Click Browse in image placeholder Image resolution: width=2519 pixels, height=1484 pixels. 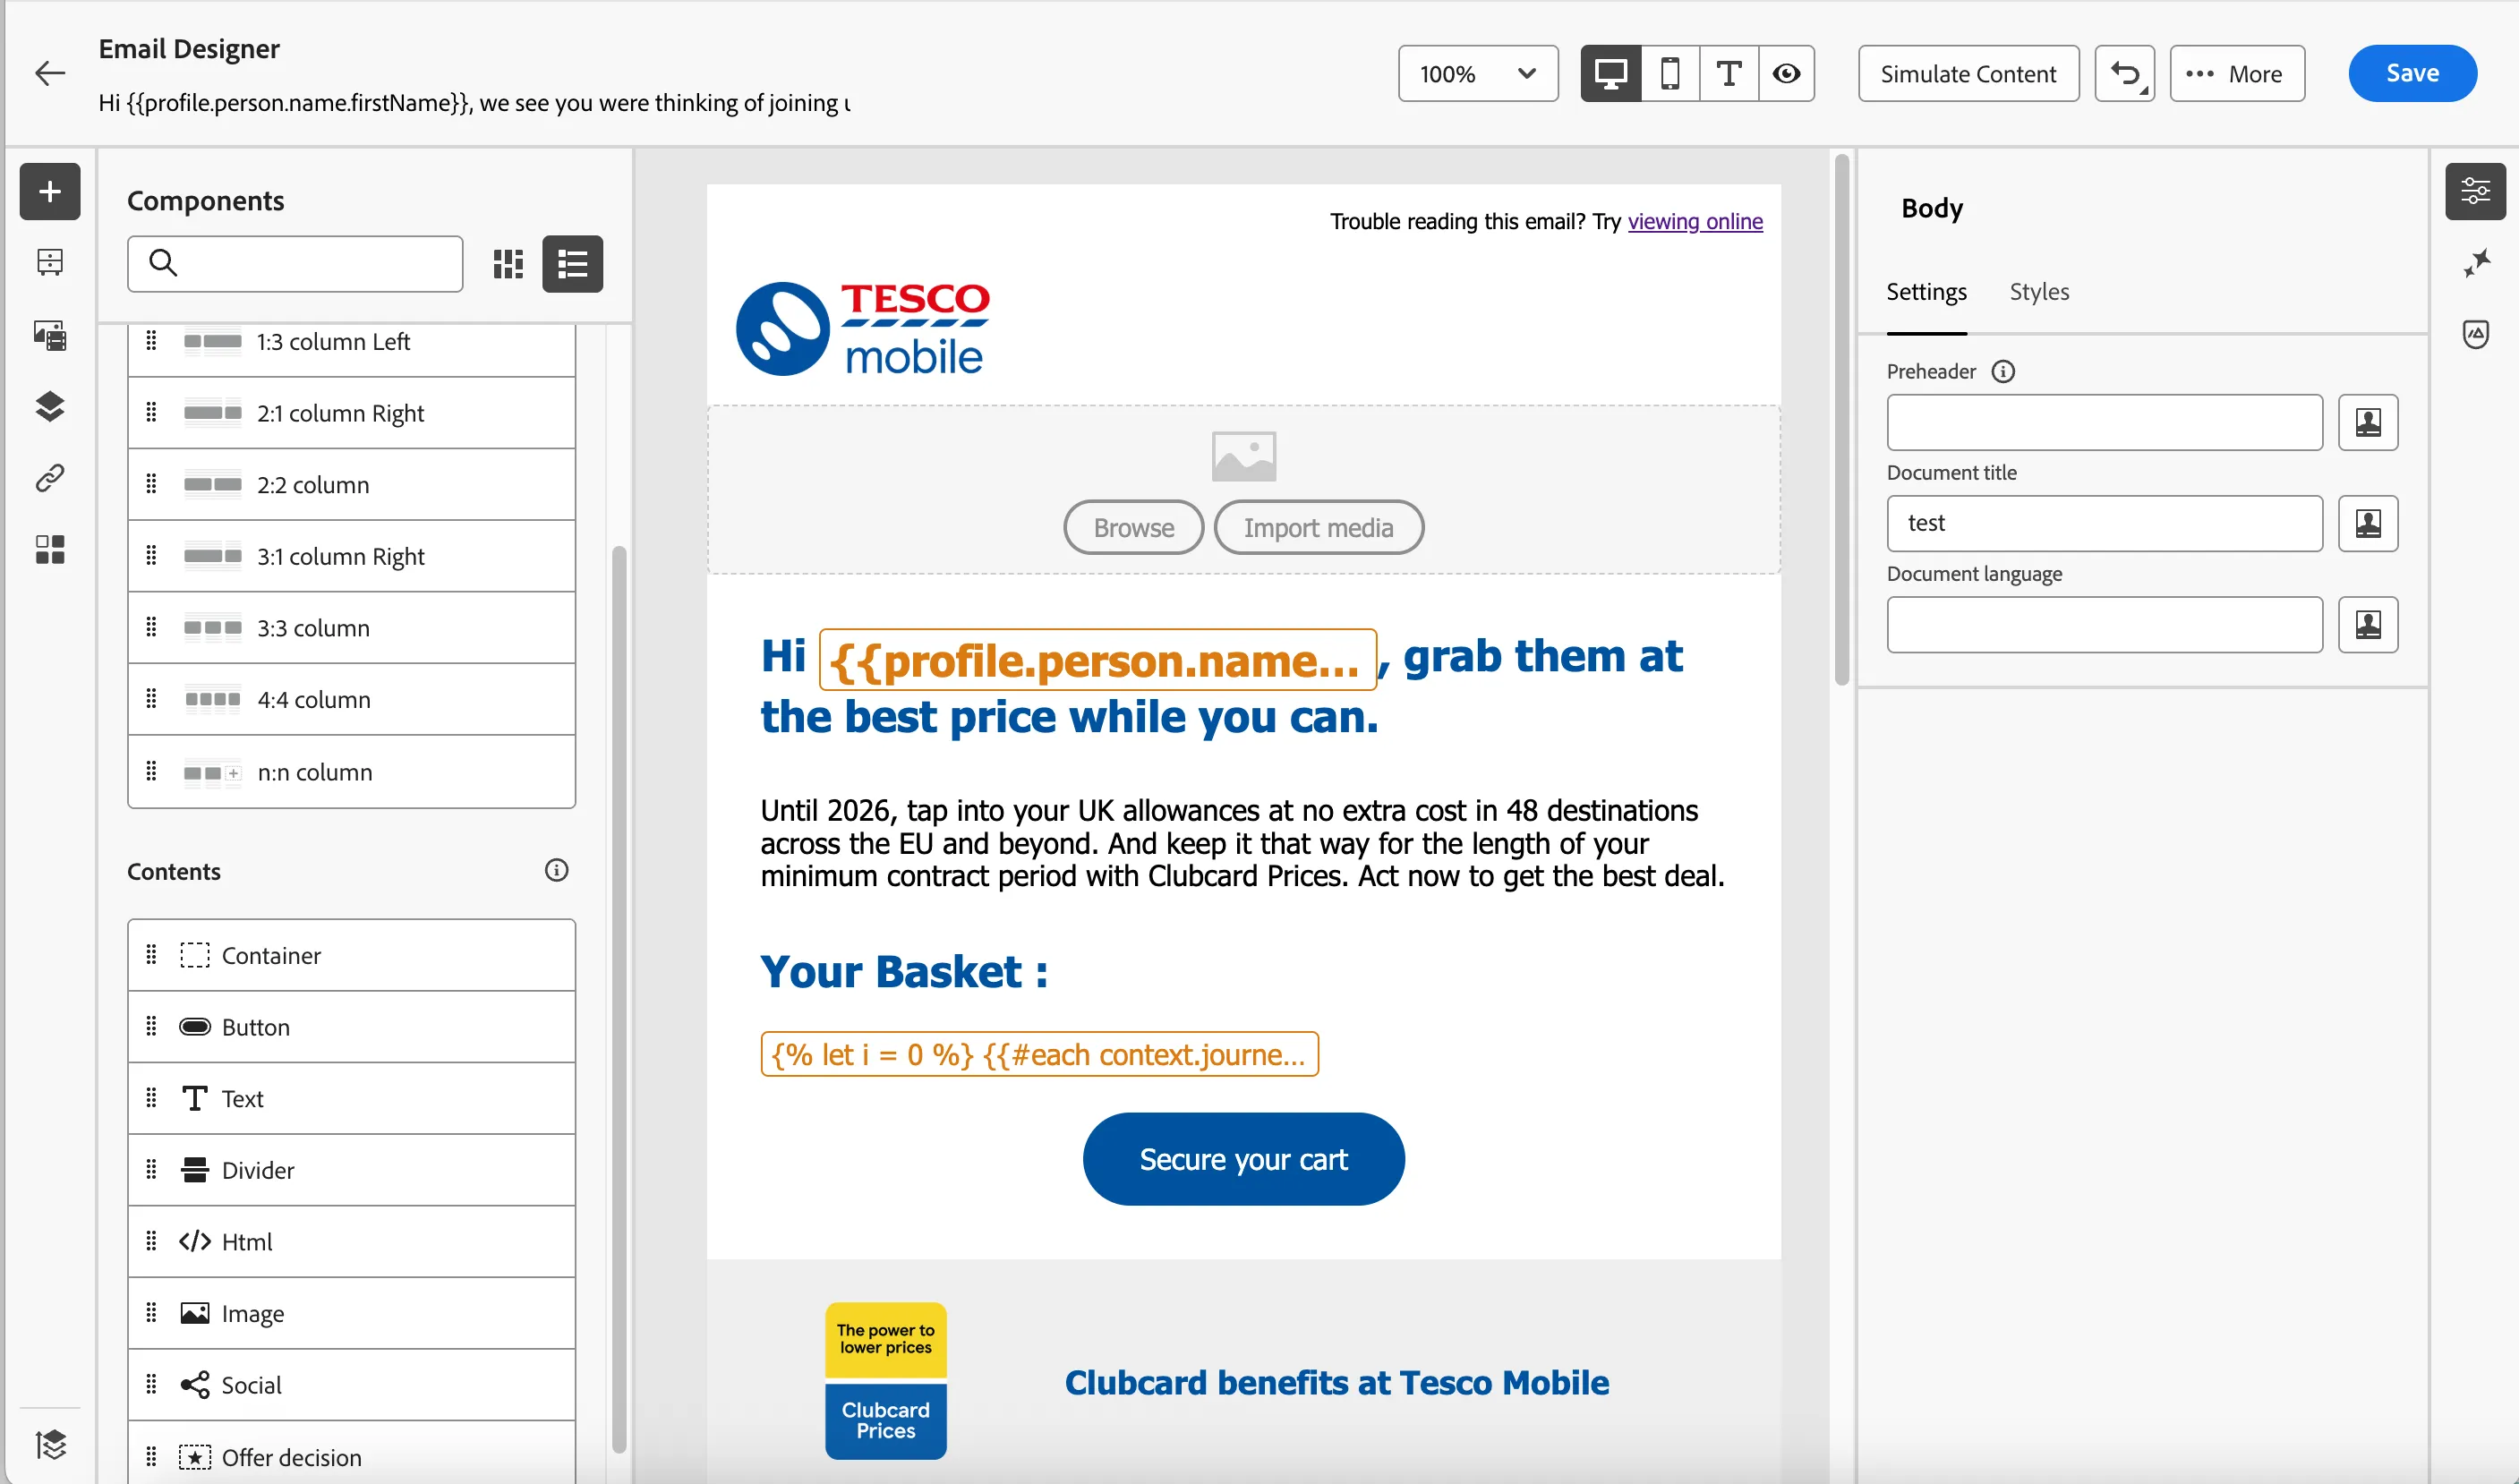point(1133,527)
